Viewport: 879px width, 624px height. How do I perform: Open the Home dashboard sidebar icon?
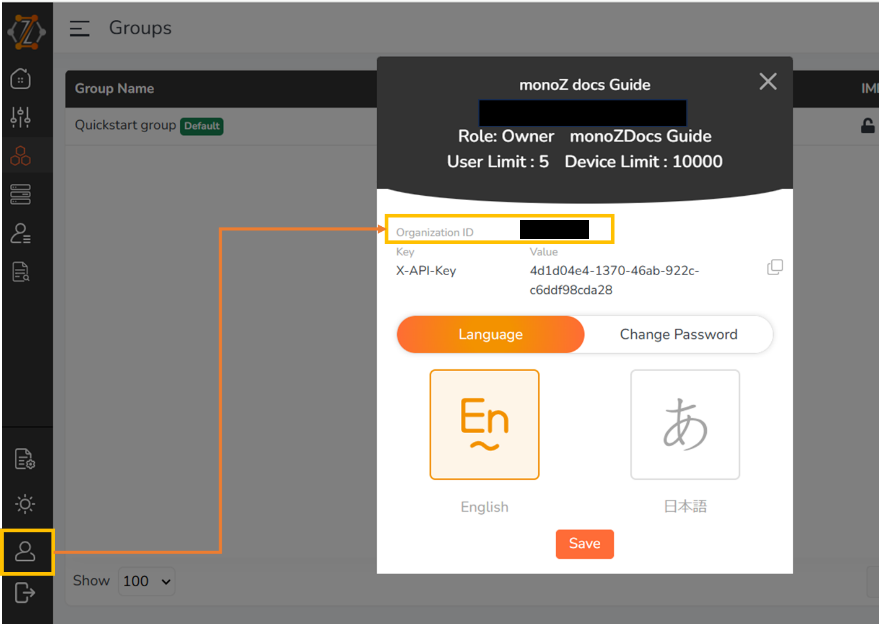pos(21,79)
